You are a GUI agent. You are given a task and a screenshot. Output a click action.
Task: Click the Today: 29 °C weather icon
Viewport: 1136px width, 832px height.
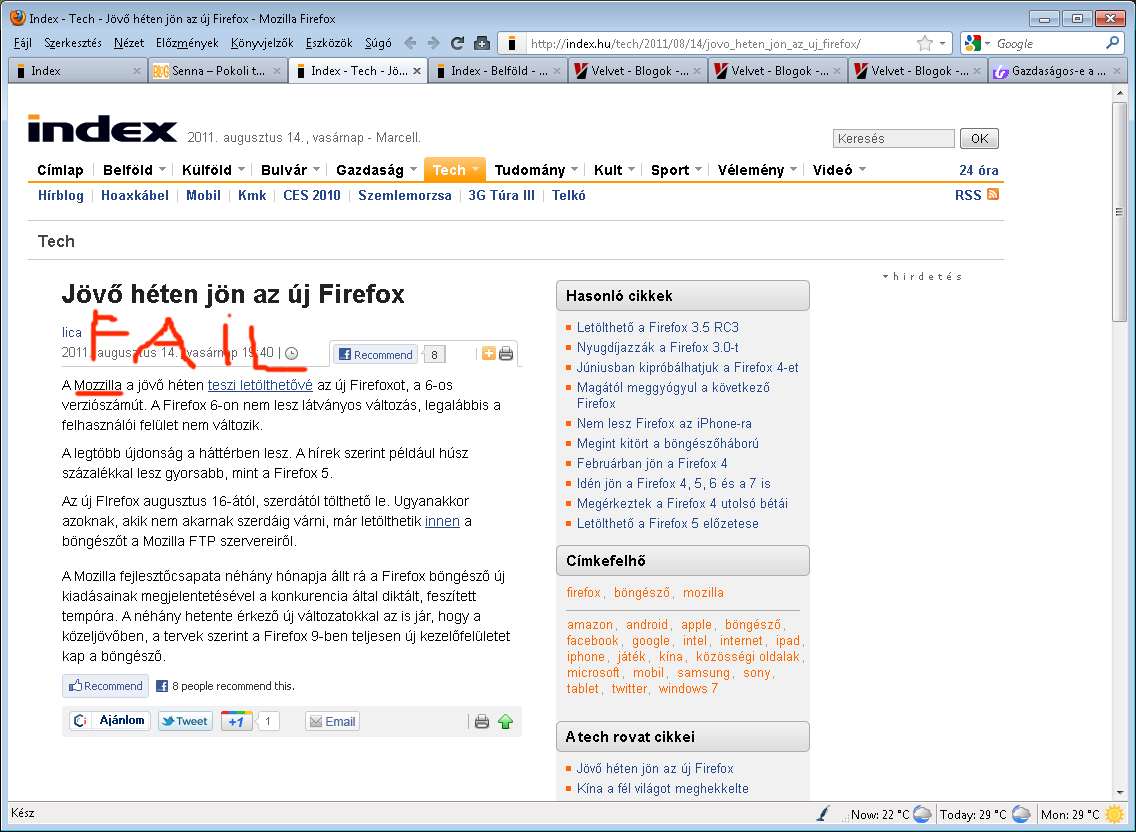point(1021,814)
